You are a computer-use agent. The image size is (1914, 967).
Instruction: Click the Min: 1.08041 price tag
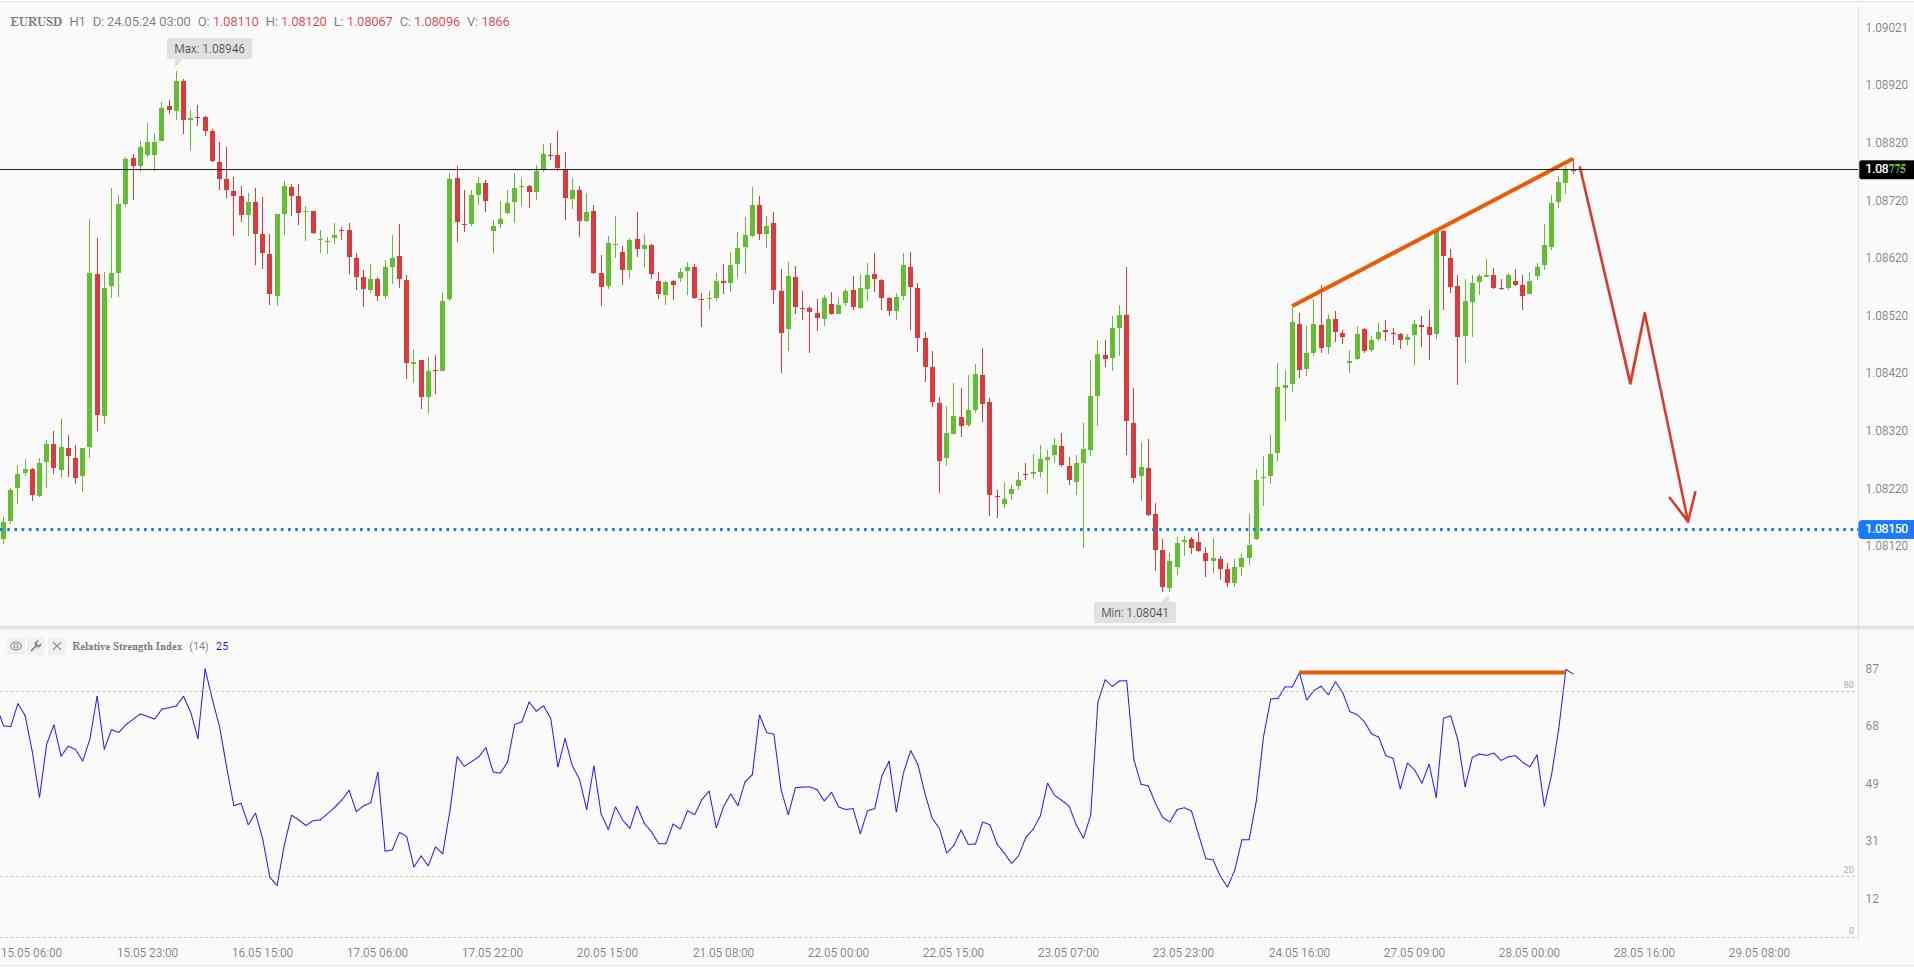click(x=1134, y=612)
